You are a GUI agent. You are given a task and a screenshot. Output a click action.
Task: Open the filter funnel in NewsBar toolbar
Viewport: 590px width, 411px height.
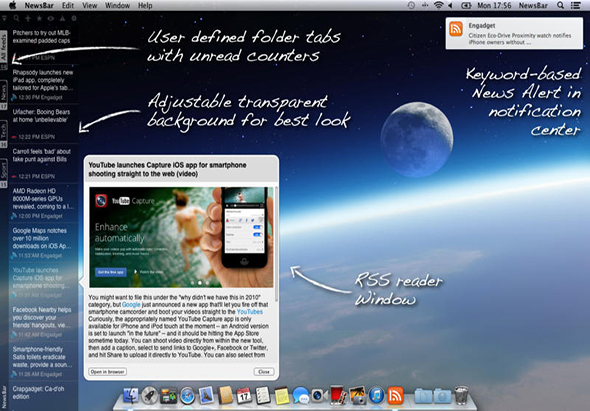[4, 18]
